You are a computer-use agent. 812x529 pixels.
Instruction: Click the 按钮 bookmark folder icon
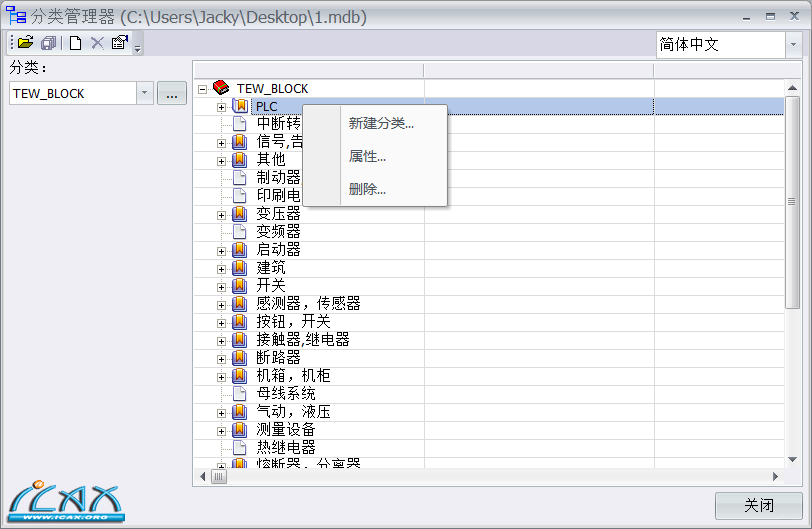click(x=239, y=322)
